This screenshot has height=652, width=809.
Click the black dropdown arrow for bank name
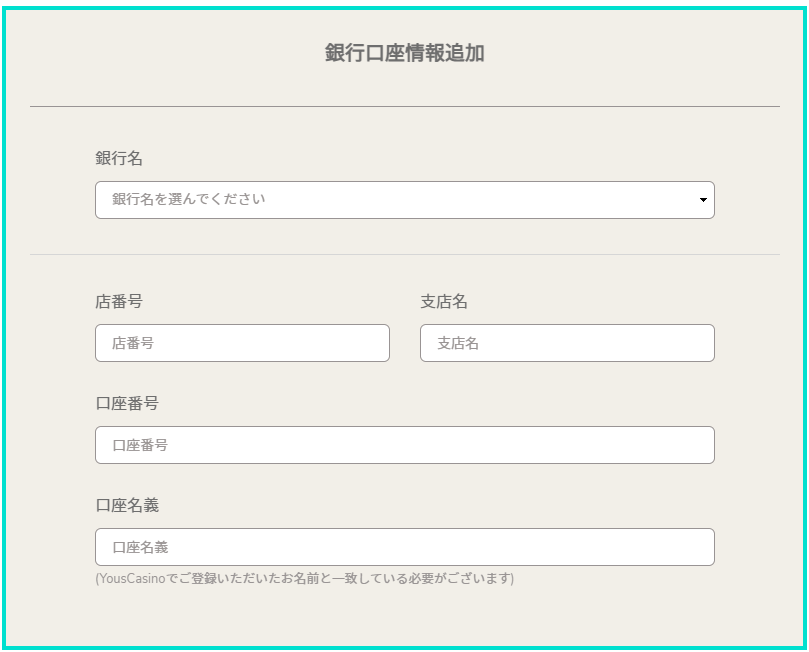pyautogui.click(x=703, y=200)
